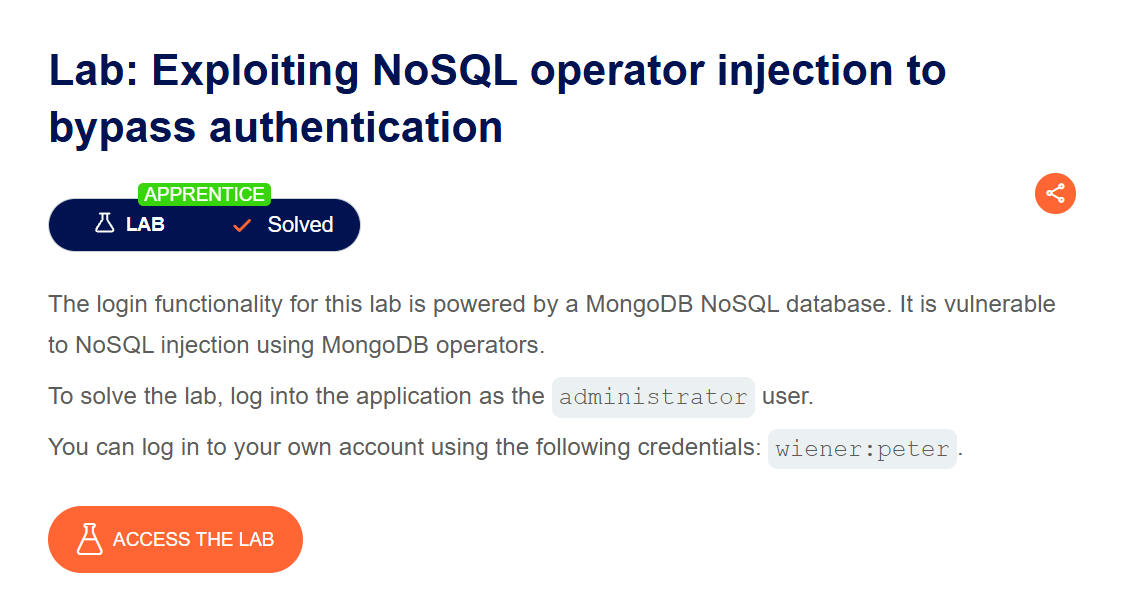Click the flask icon on the Access button
The width and height of the screenshot is (1123, 594).
pyautogui.click(x=90, y=539)
